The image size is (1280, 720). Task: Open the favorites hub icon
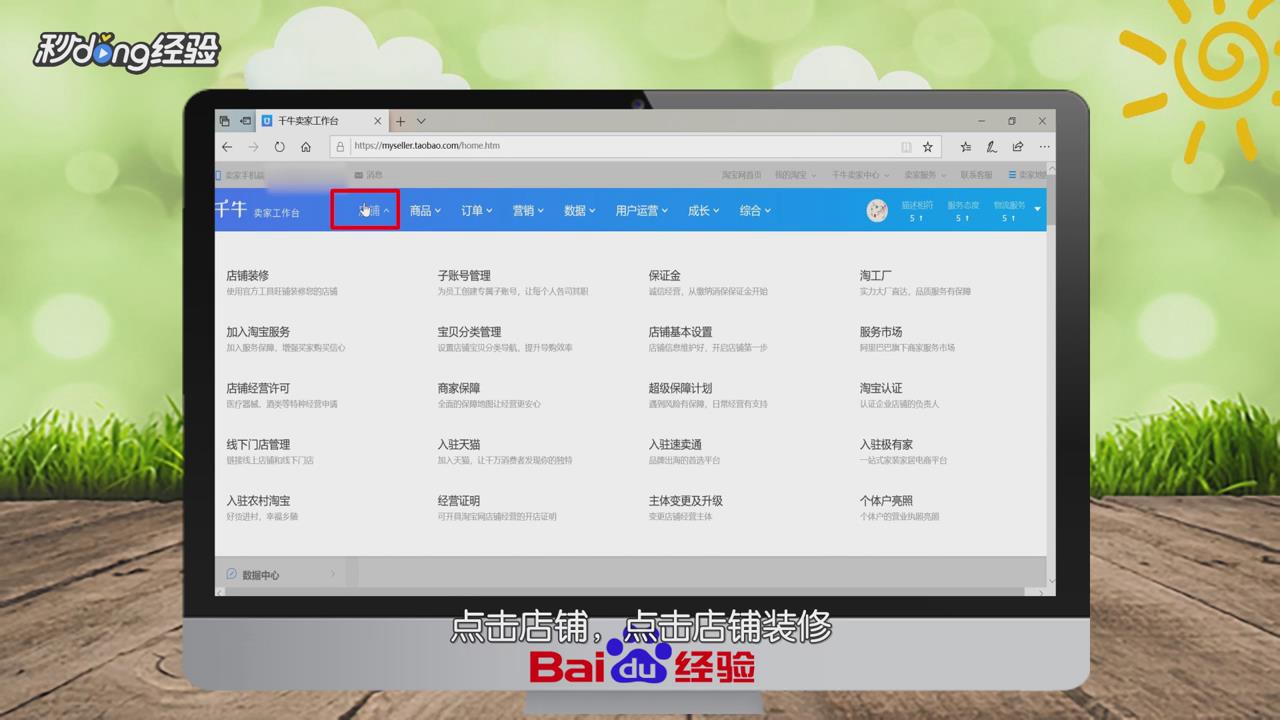(965, 146)
